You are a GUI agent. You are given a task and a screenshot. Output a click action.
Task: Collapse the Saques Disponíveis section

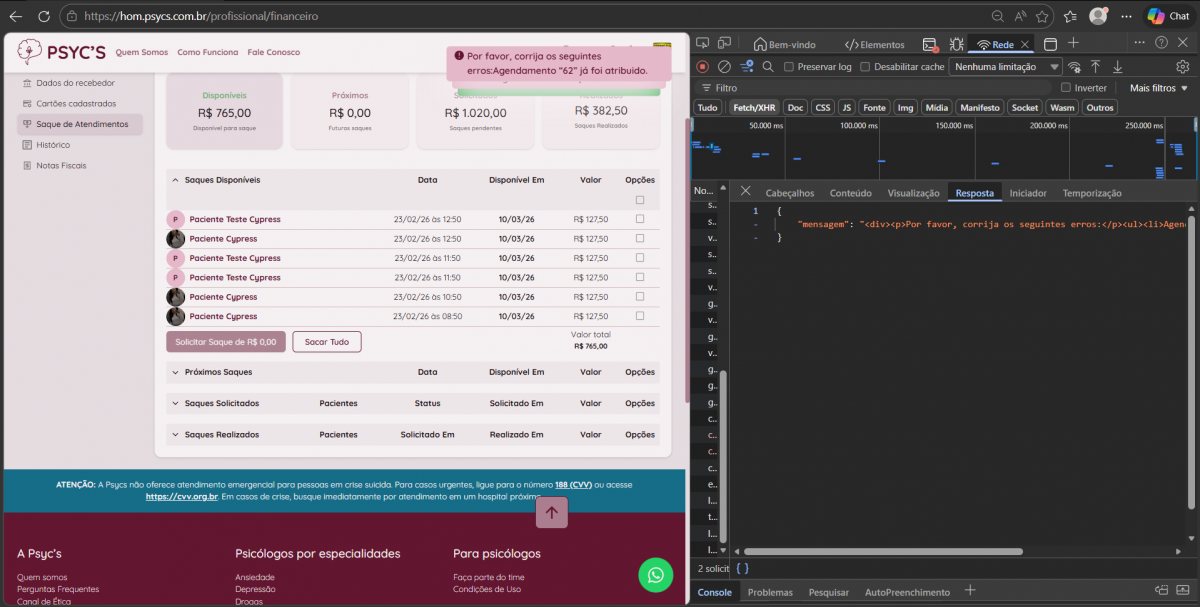[x=175, y=180]
